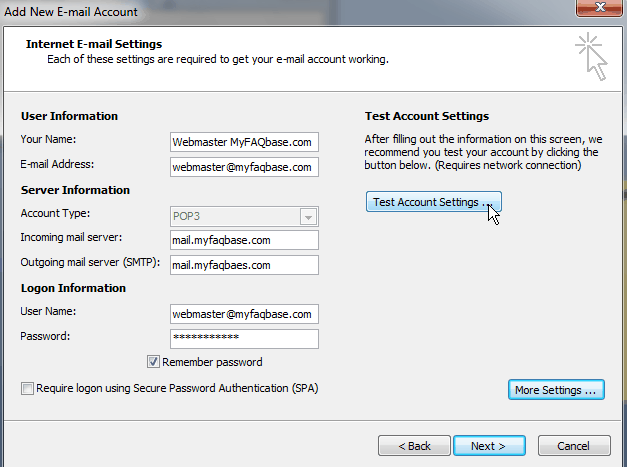Expand the Account Type dropdown arrow
The height and width of the screenshot is (467, 627).
tap(308, 217)
